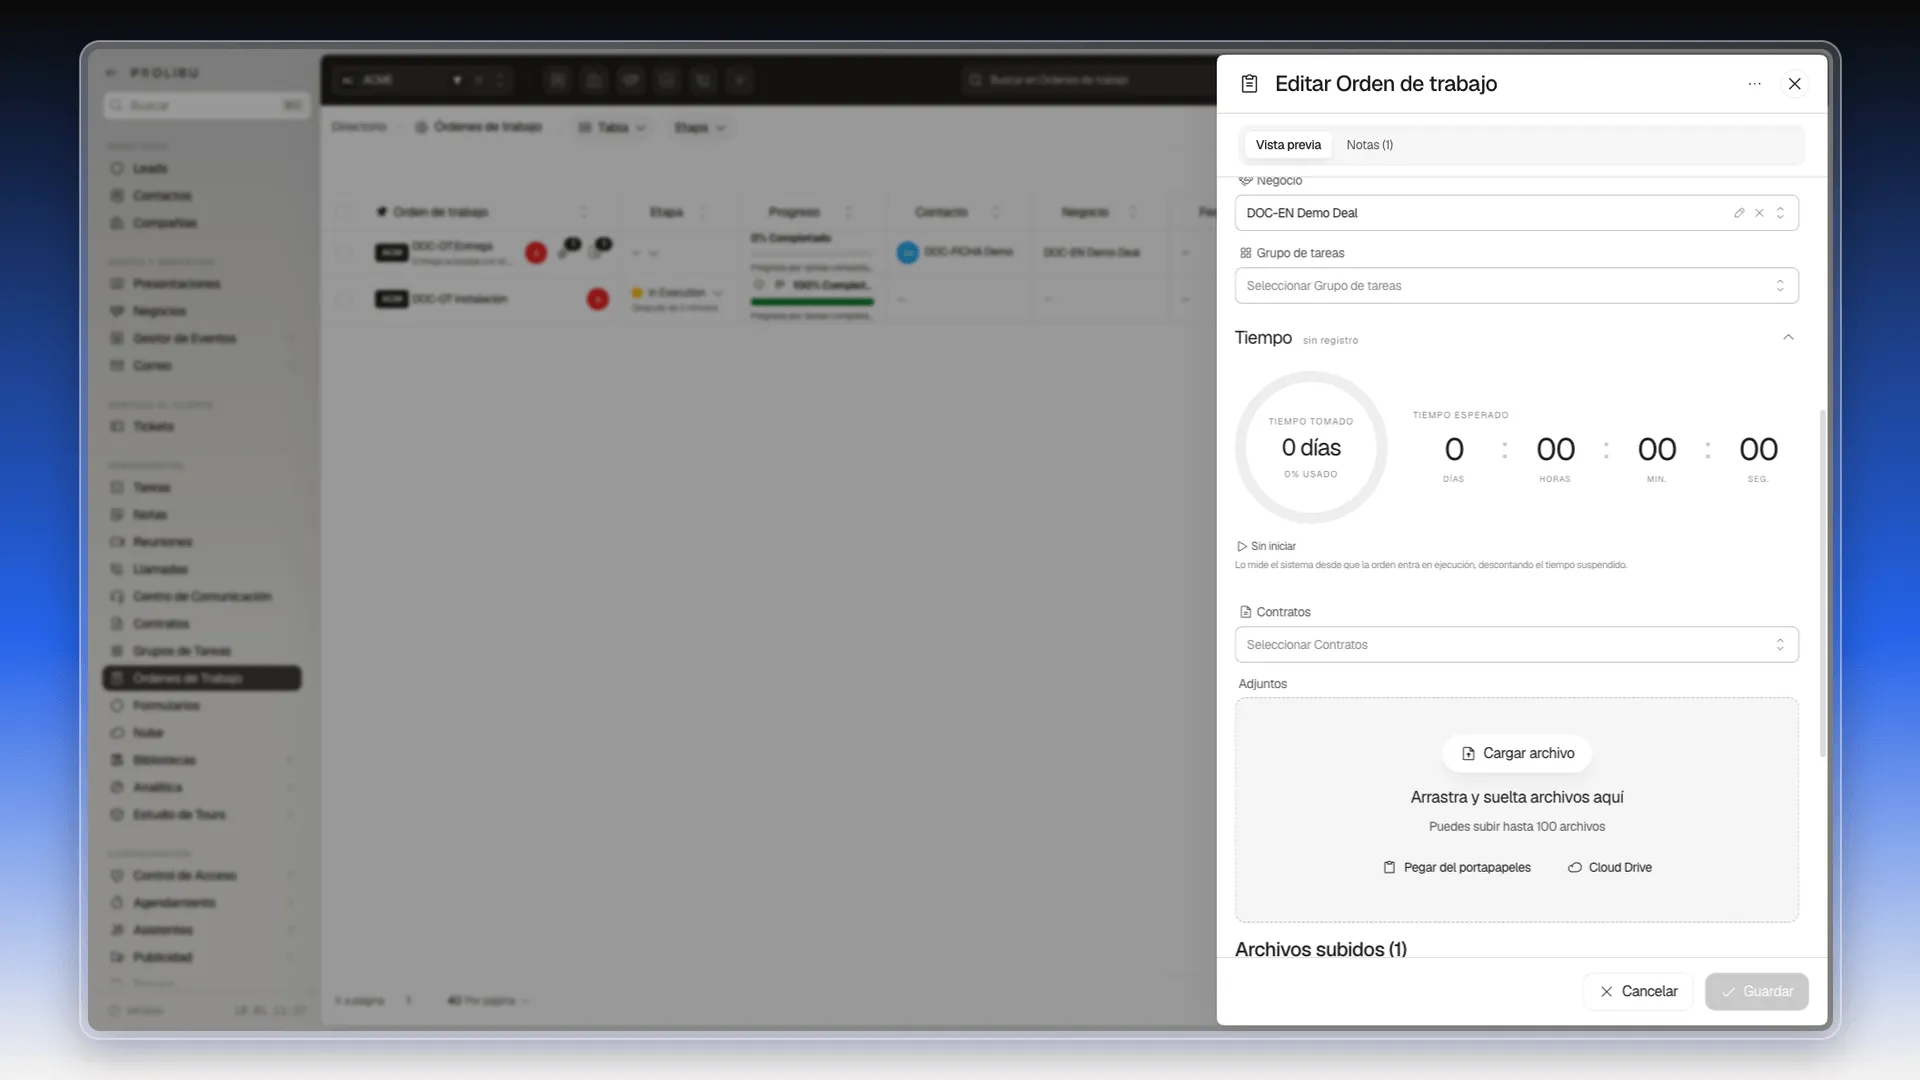Viewport: 1920px width, 1080px height.
Task: Click the Cancelar button
Action: click(1638, 992)
